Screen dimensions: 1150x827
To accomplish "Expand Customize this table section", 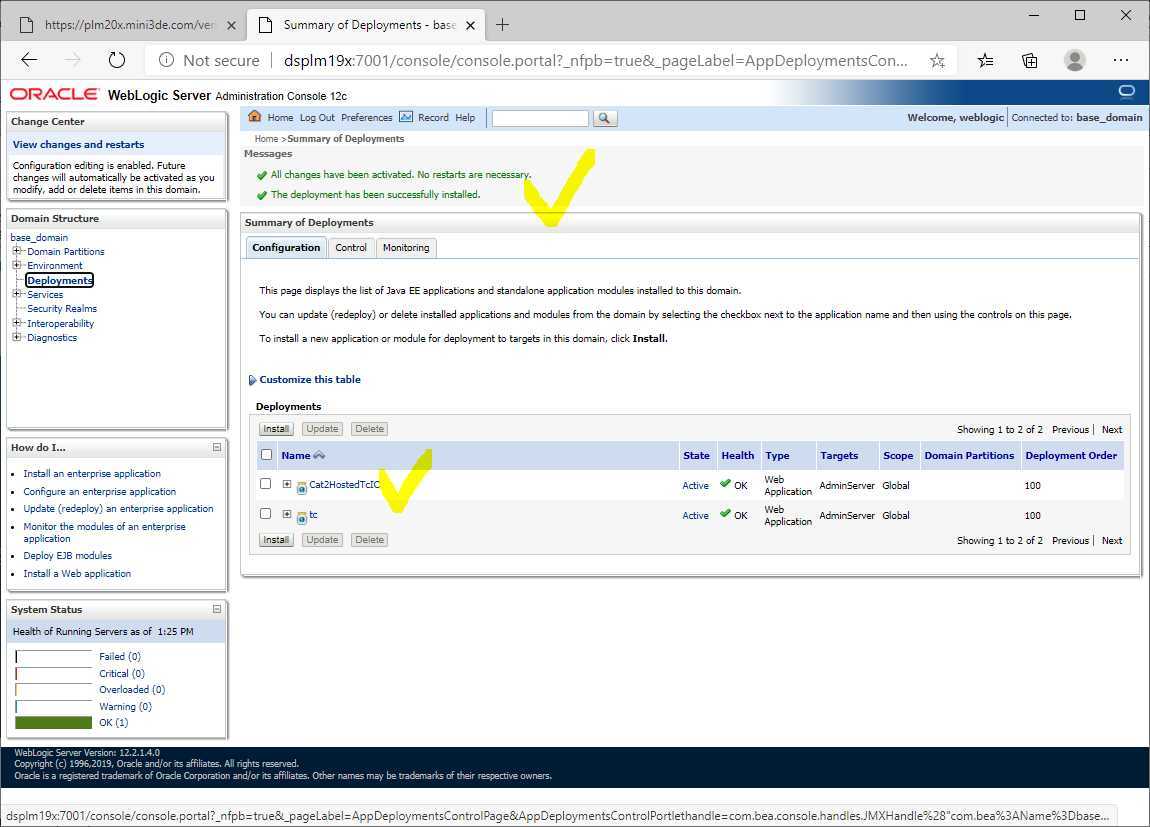I will pos(252,380).
